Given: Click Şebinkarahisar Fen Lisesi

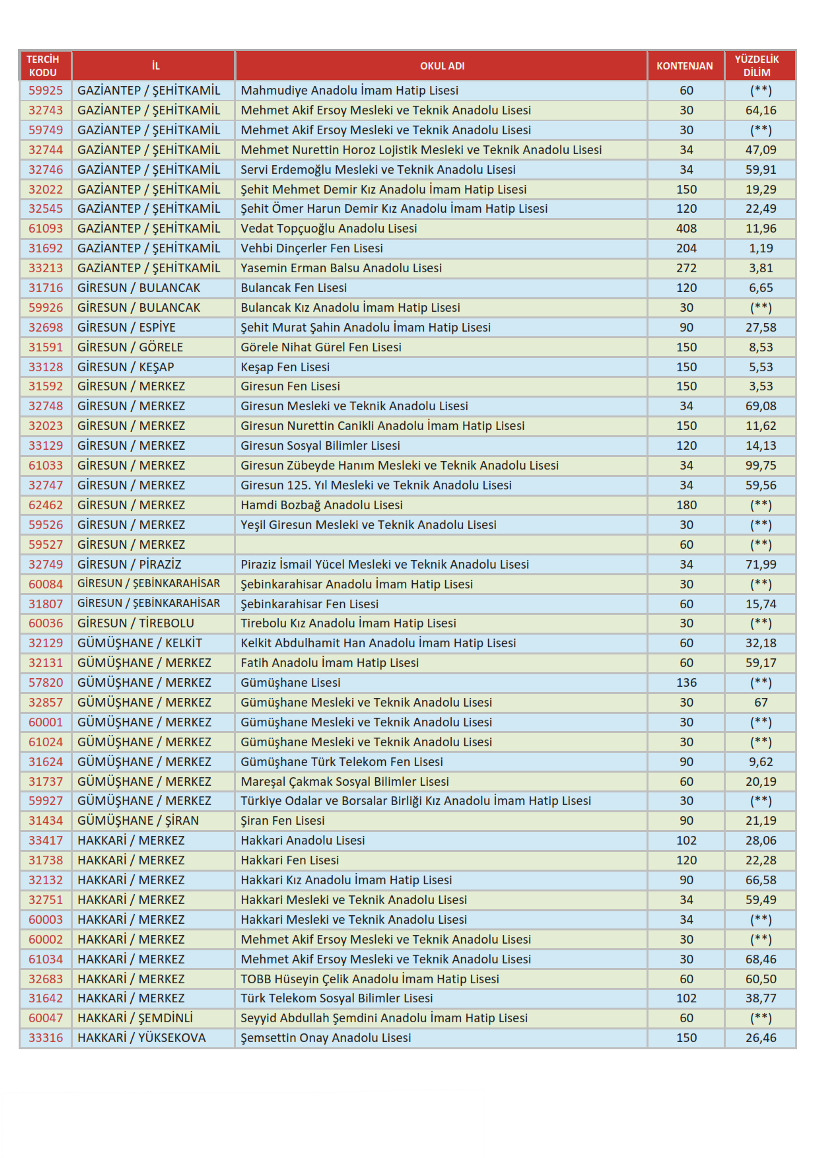Looking at the screenshot, I should 309,603.
